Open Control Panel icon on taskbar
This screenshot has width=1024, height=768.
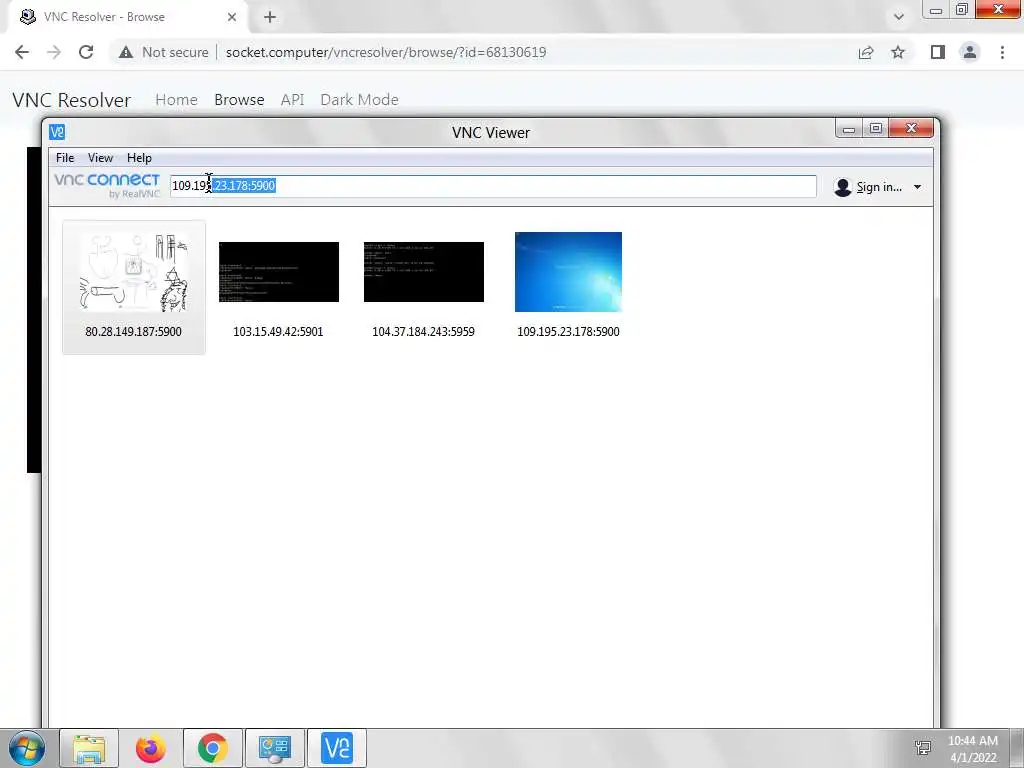[x=275, y=748]
